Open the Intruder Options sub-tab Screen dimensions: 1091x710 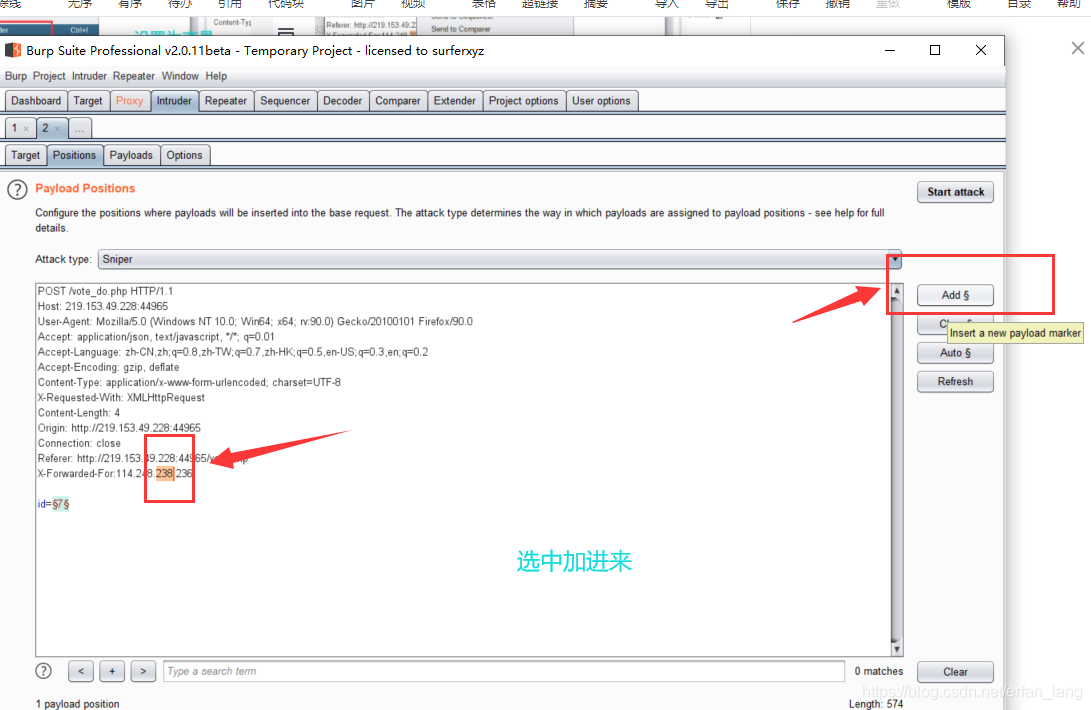184,155
